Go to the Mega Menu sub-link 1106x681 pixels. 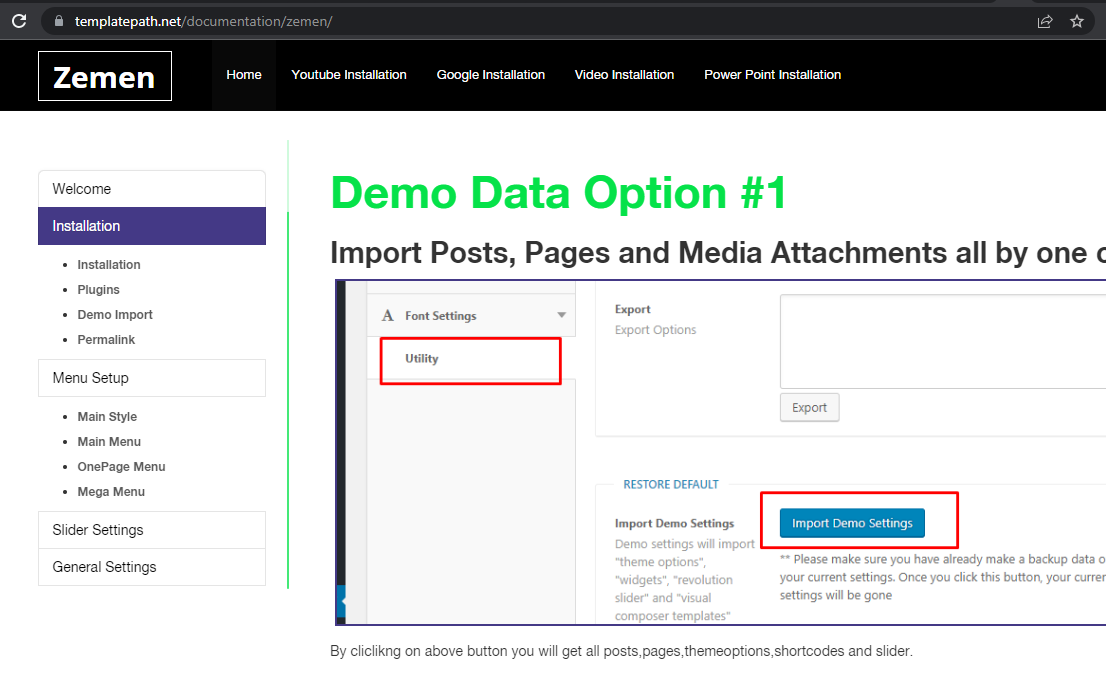pyautogui.click(x=111, y=492)
